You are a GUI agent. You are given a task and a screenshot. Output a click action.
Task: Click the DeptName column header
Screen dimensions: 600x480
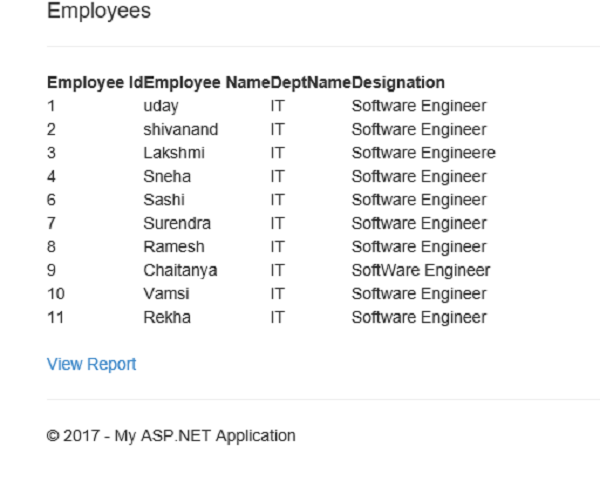click(x=310, y=82)
